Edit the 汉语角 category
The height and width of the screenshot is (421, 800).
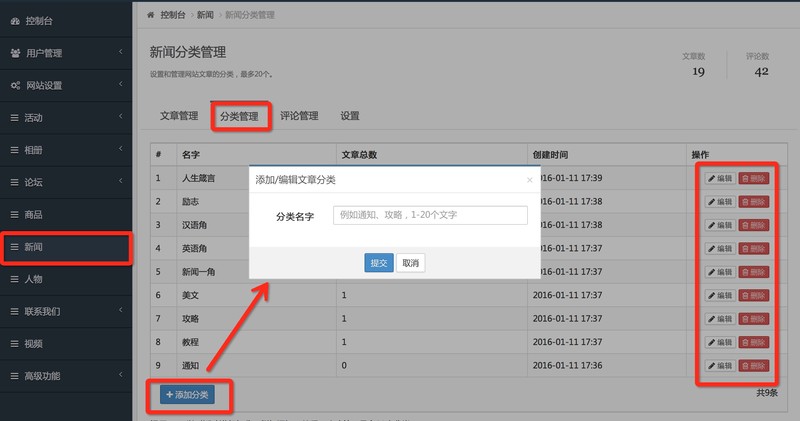pyautogui.click(x=720, y=225)
